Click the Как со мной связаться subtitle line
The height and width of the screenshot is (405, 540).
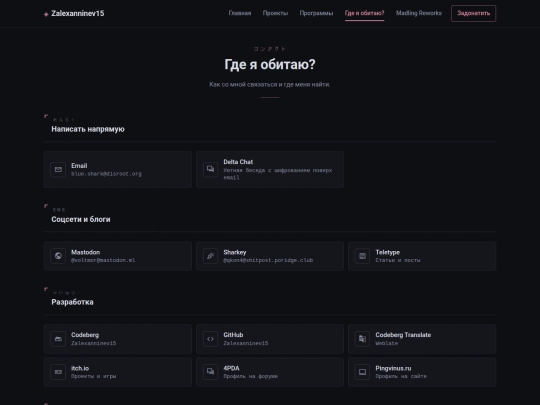(270, 84)
